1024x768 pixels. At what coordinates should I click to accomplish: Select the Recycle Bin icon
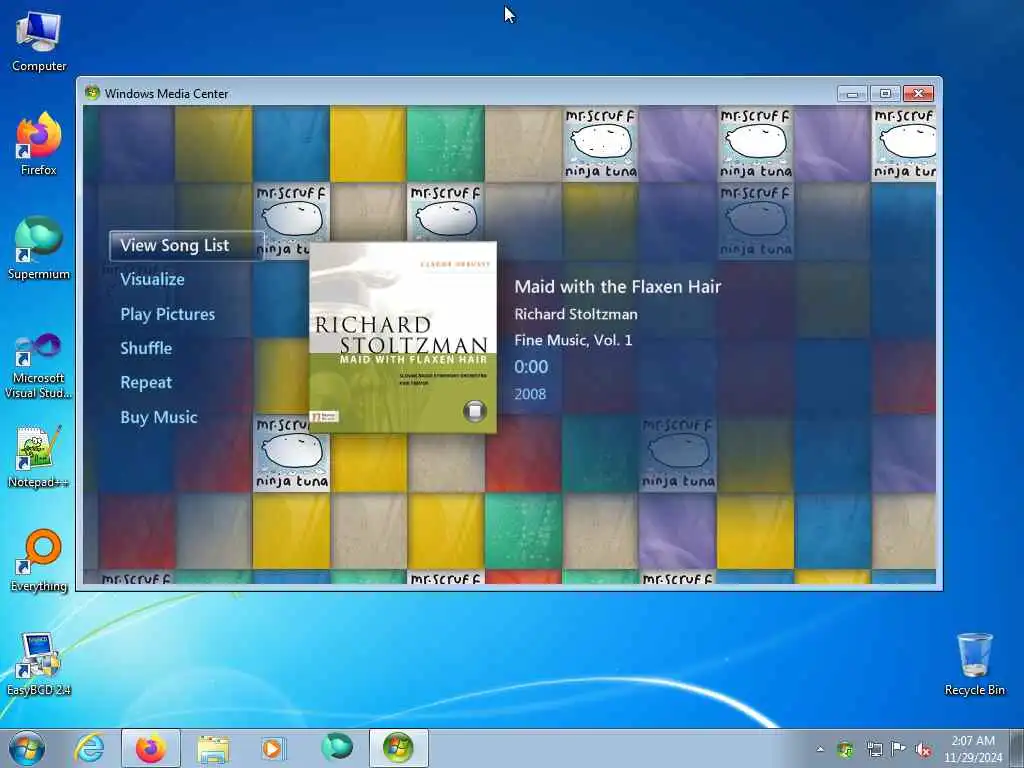(x=974, y=664)
